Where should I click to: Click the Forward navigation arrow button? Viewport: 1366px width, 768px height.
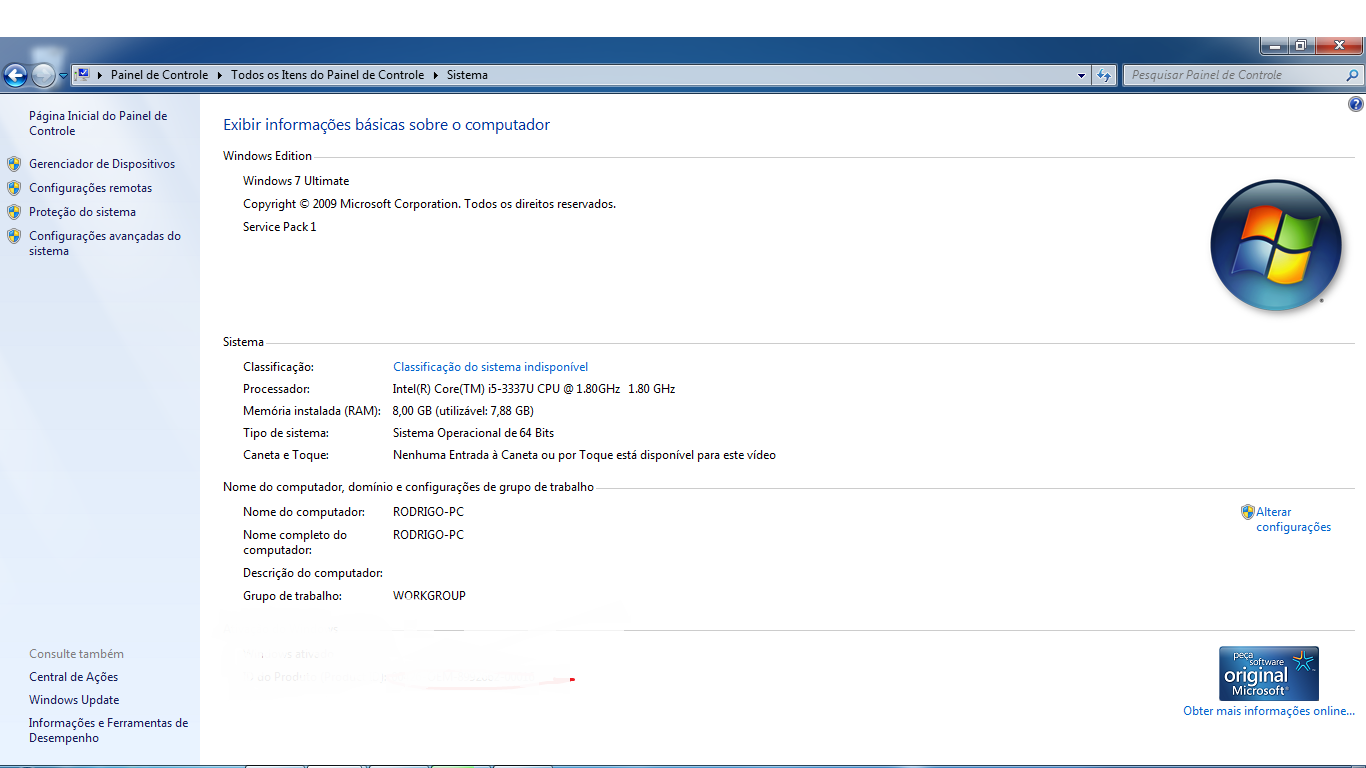click(x=43, y=75)
